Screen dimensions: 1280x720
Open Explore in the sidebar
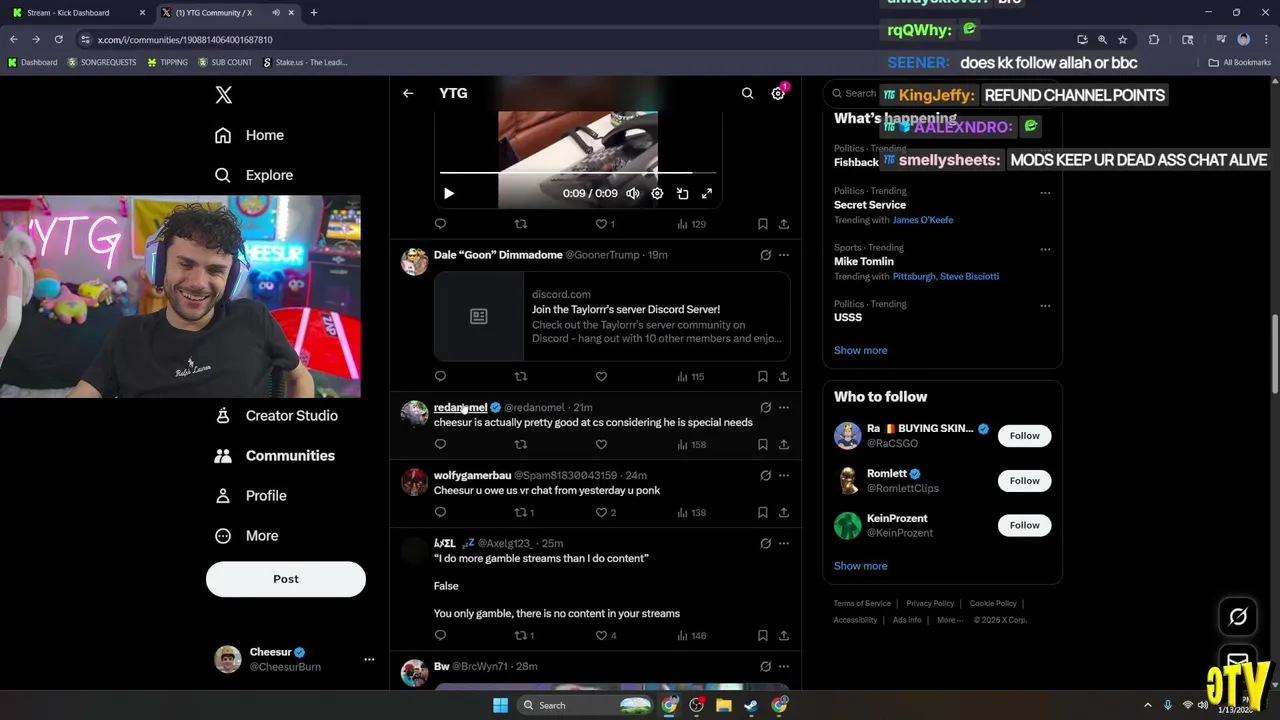254,175
